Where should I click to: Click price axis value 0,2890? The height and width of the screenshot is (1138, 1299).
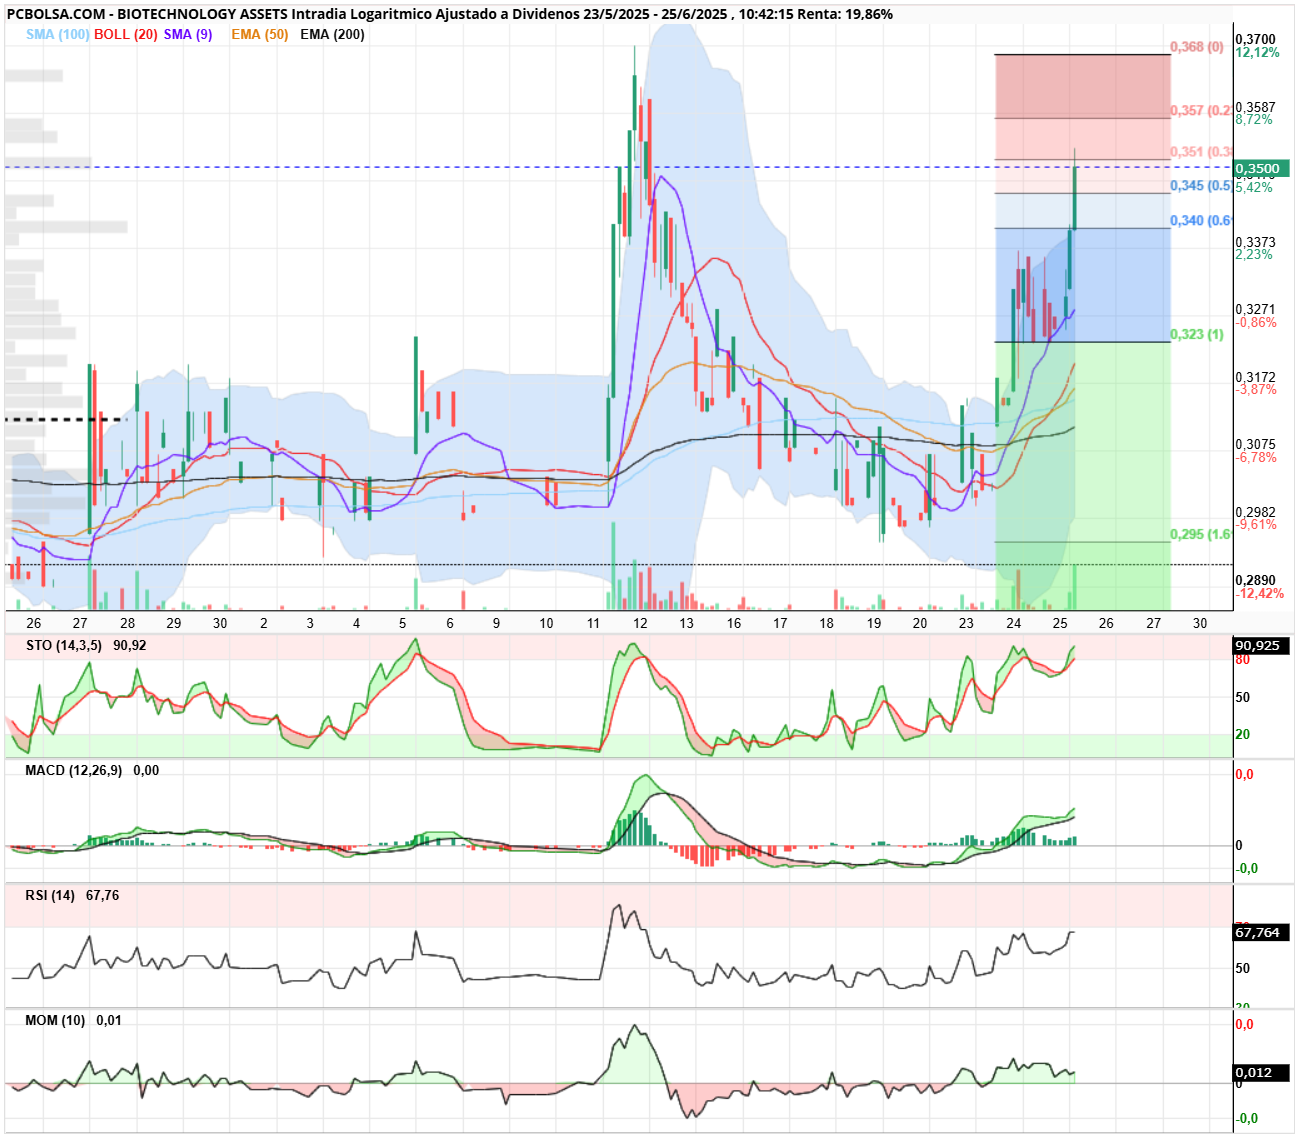coord(1256,580)
